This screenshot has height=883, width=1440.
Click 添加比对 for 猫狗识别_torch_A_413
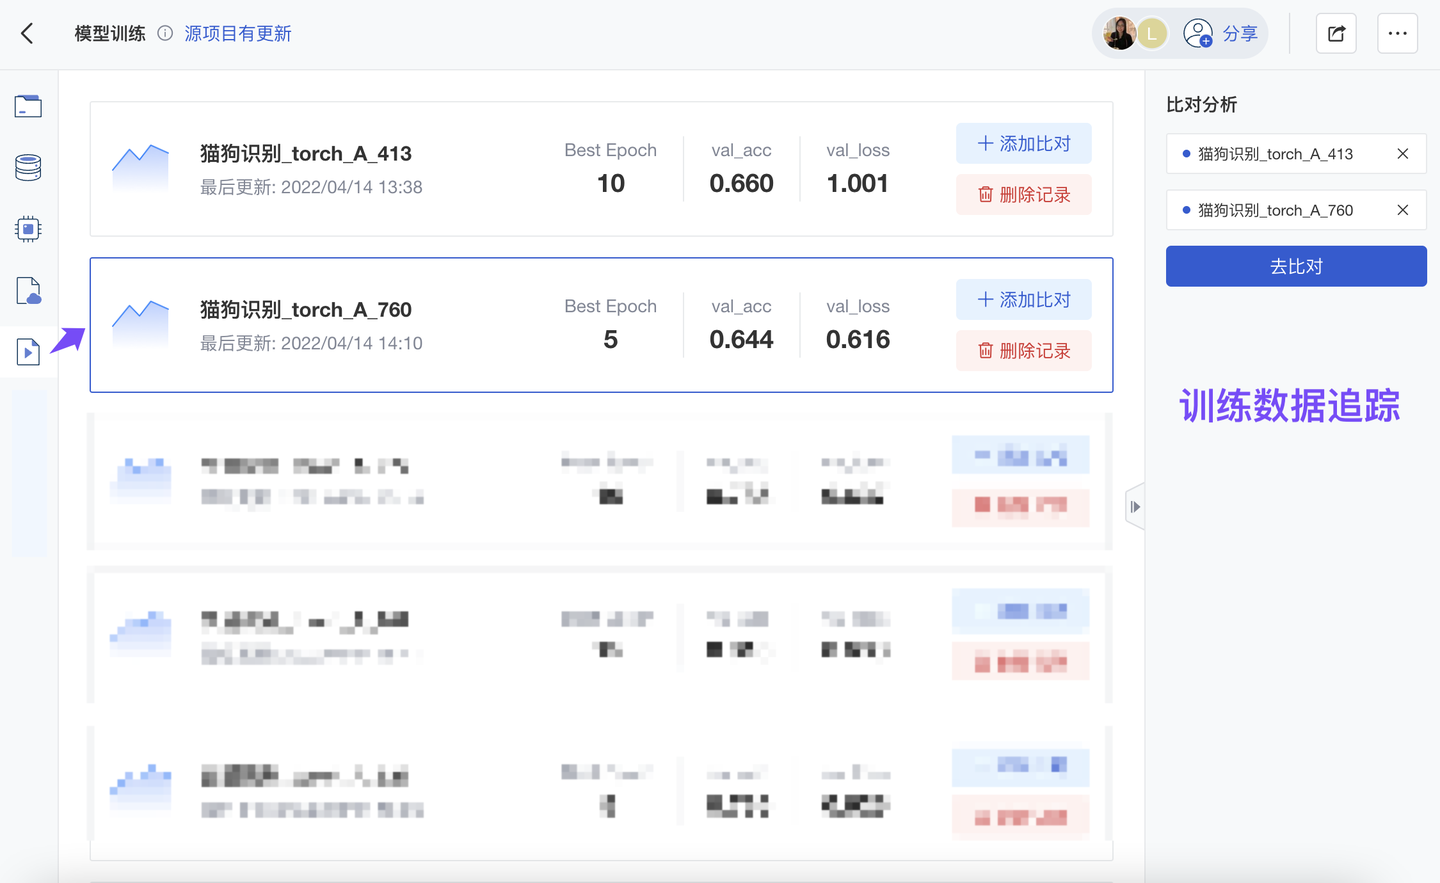click(x=1023, y=143)
